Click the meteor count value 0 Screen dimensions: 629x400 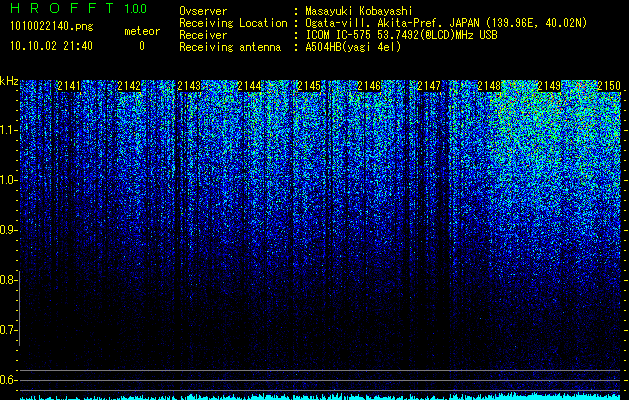[142, 46]
